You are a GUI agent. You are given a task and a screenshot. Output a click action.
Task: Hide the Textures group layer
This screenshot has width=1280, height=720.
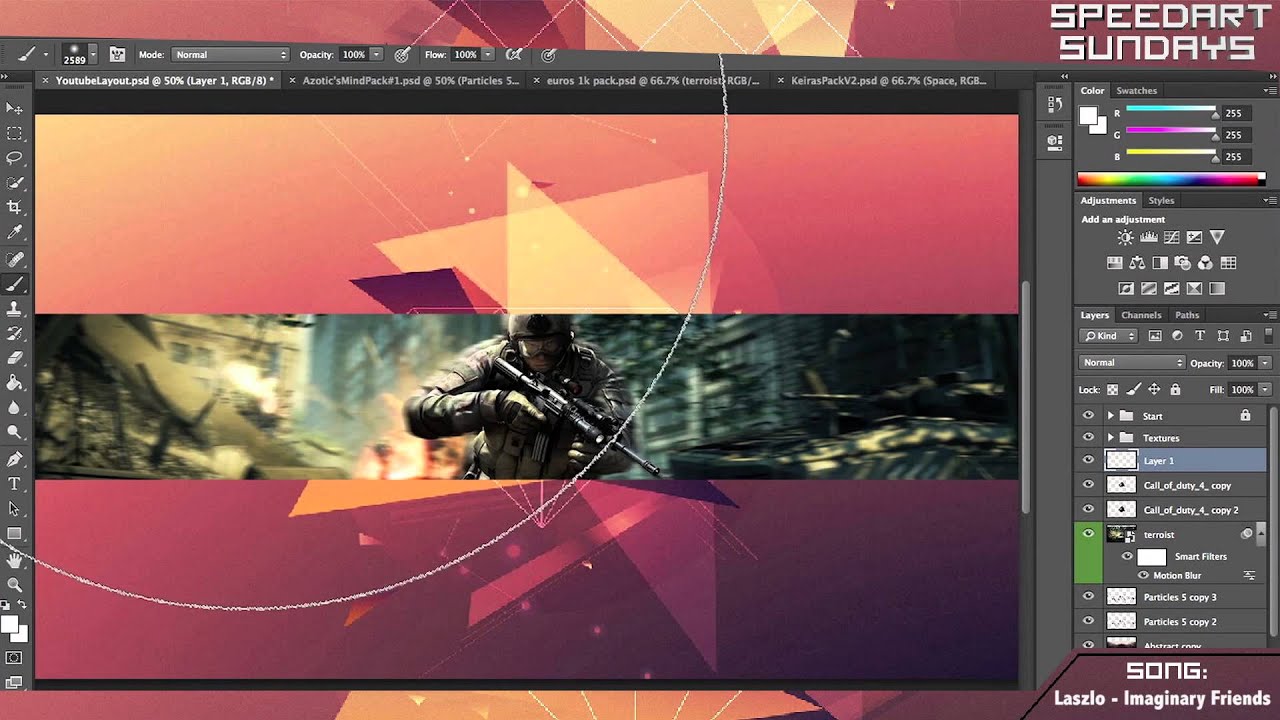click(1088, 437)
